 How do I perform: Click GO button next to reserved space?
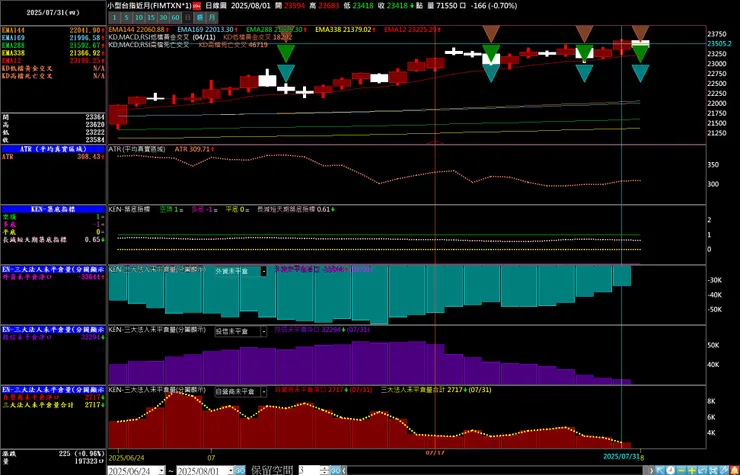pyautogui.click(x=336, y=470)
